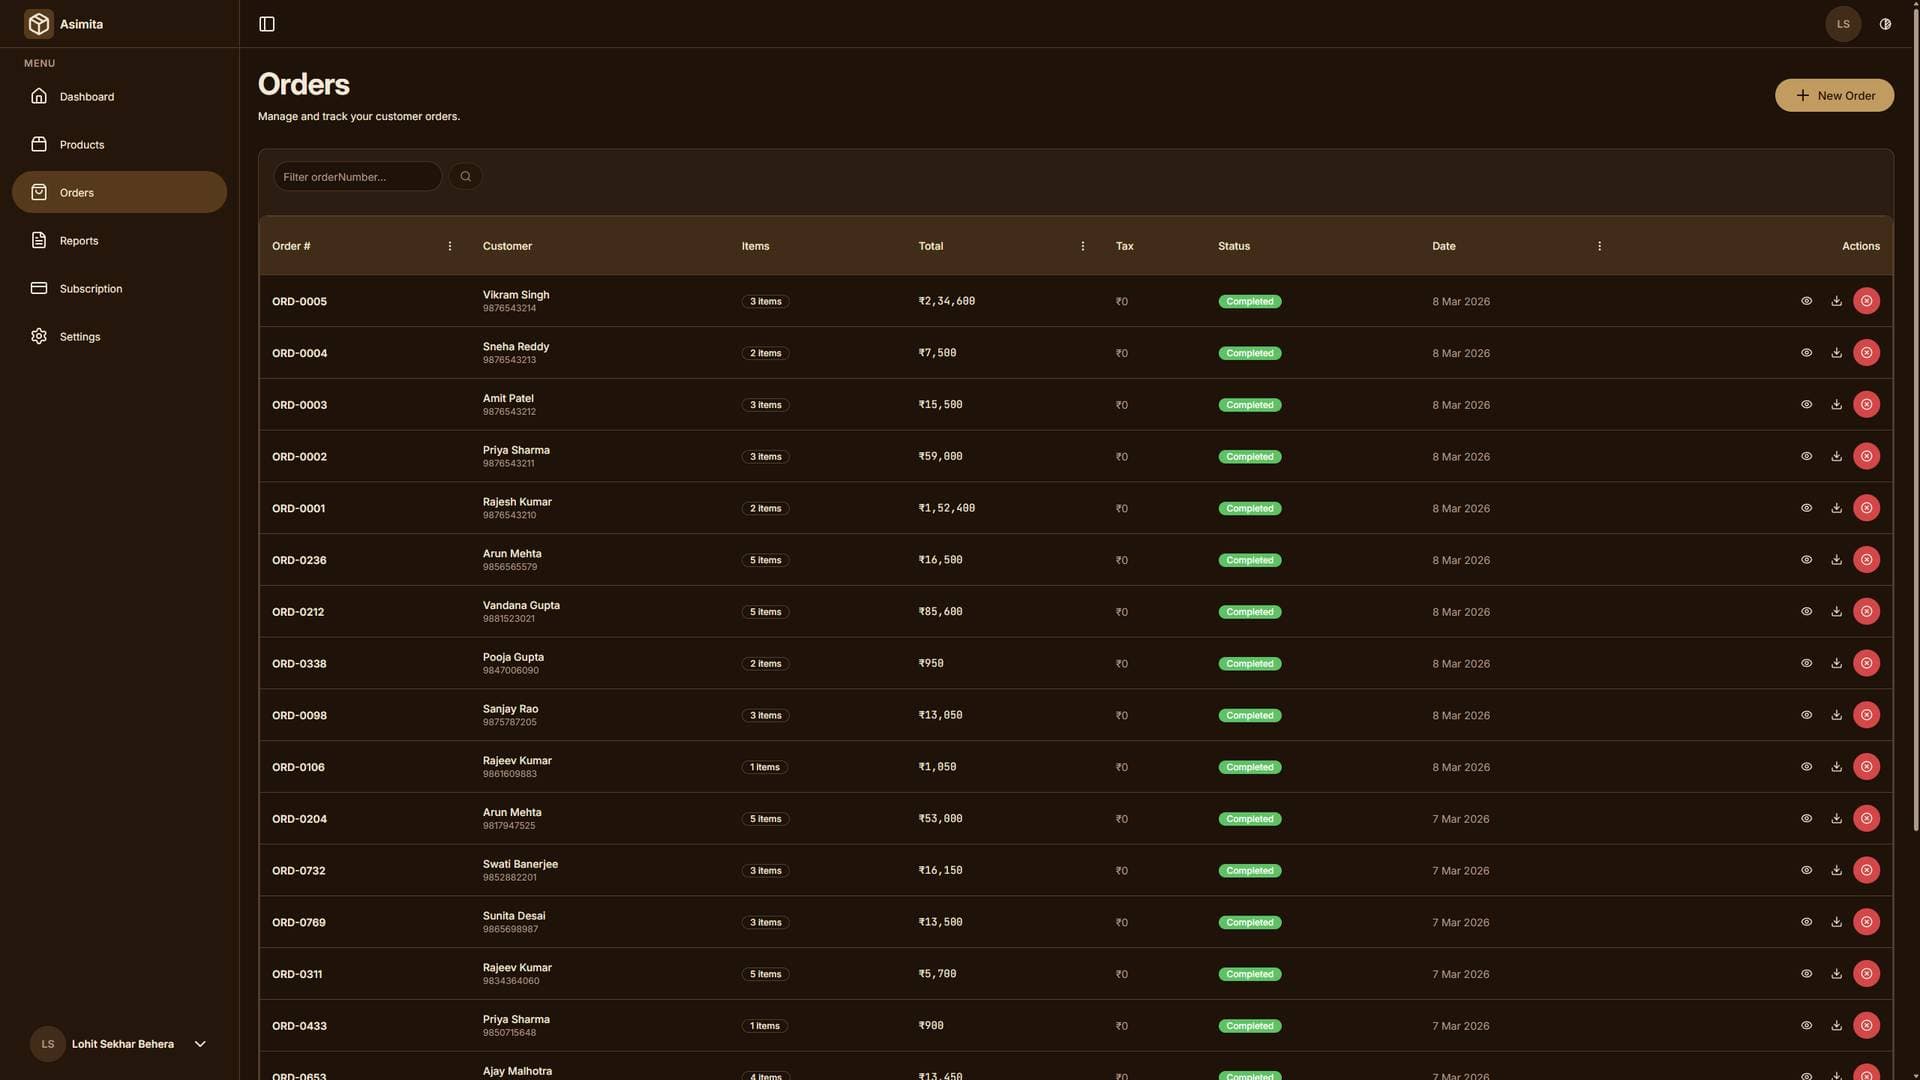Screen dimensions: 1920x1080
Task: Download the invoice for ORD-0005
Action: pos(1836,300)
